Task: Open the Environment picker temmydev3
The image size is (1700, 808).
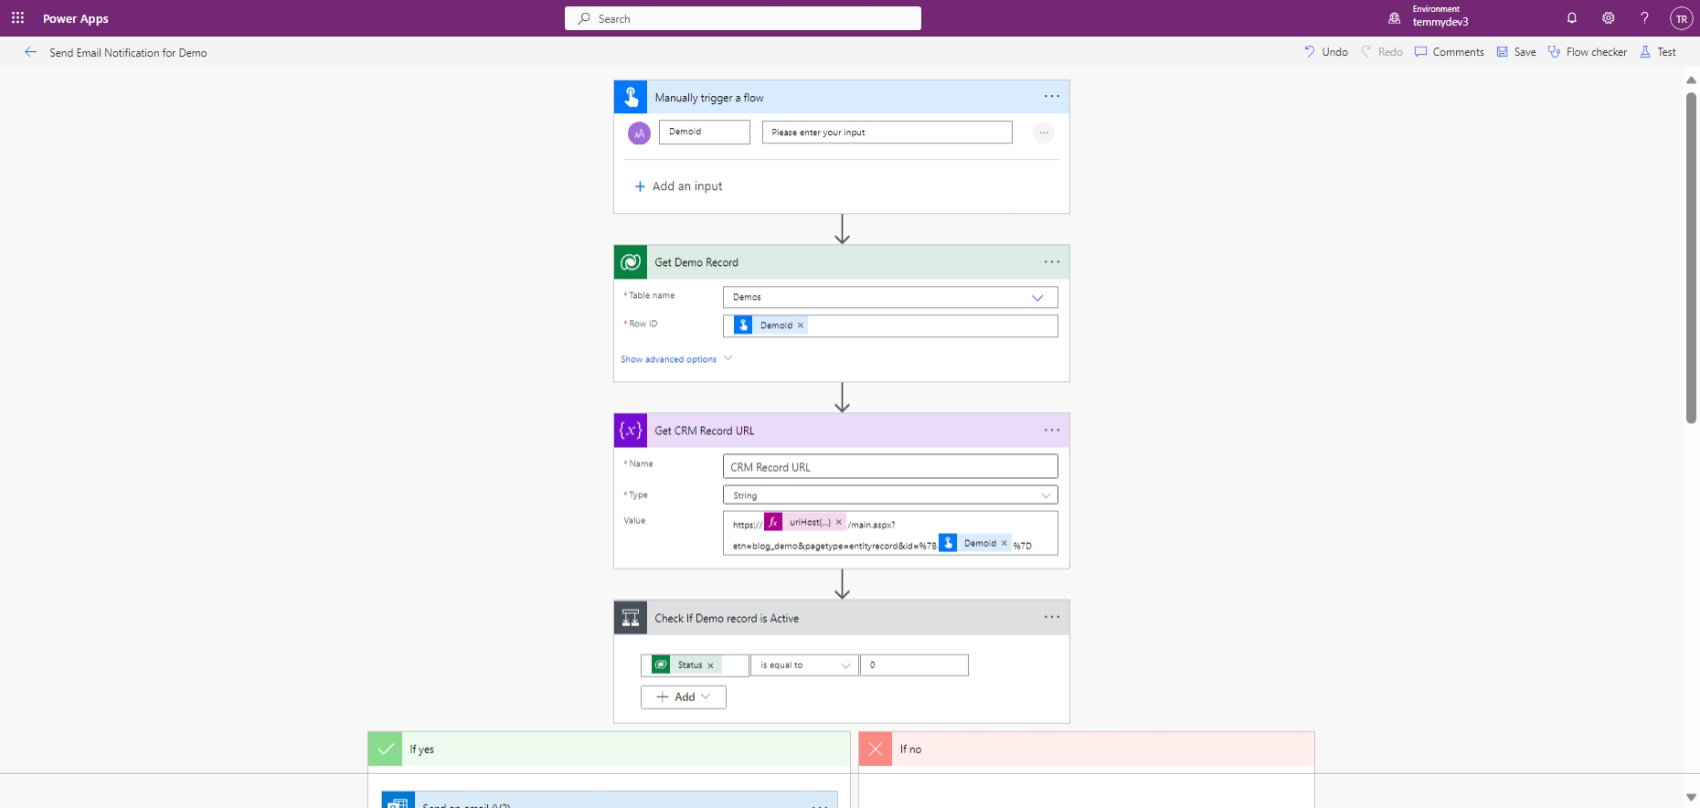Action: pos(1428,16)
